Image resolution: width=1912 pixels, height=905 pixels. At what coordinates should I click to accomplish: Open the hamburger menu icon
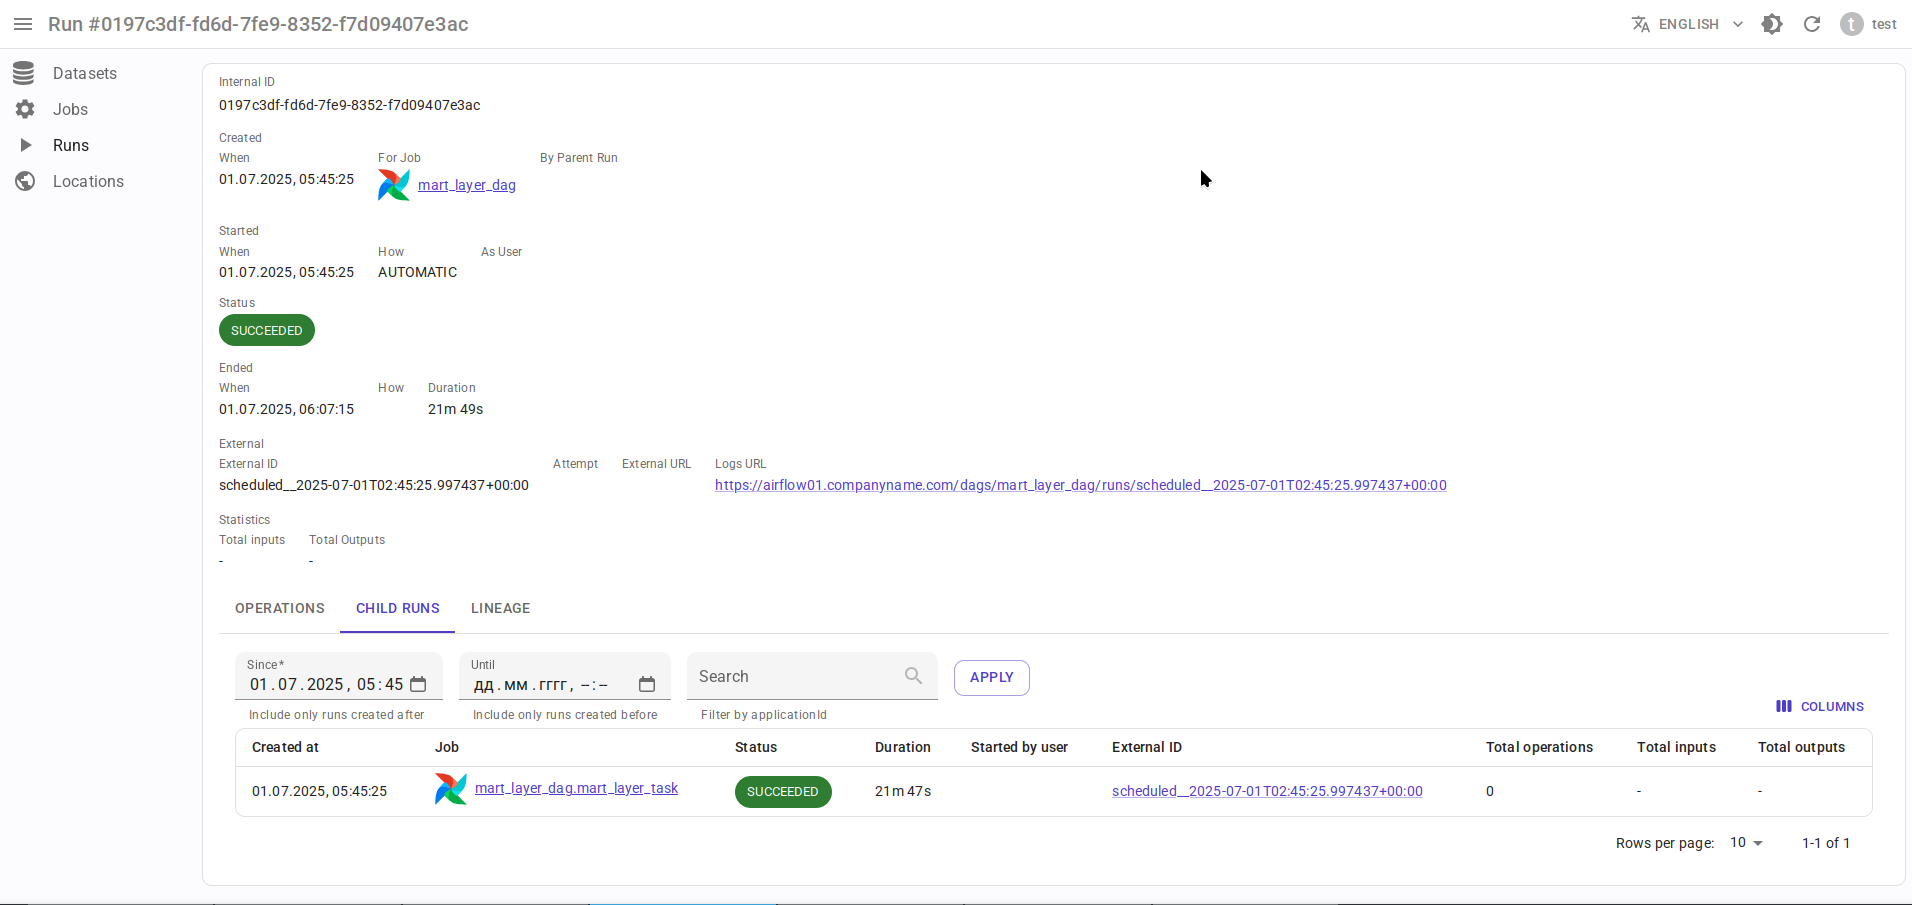23,24
